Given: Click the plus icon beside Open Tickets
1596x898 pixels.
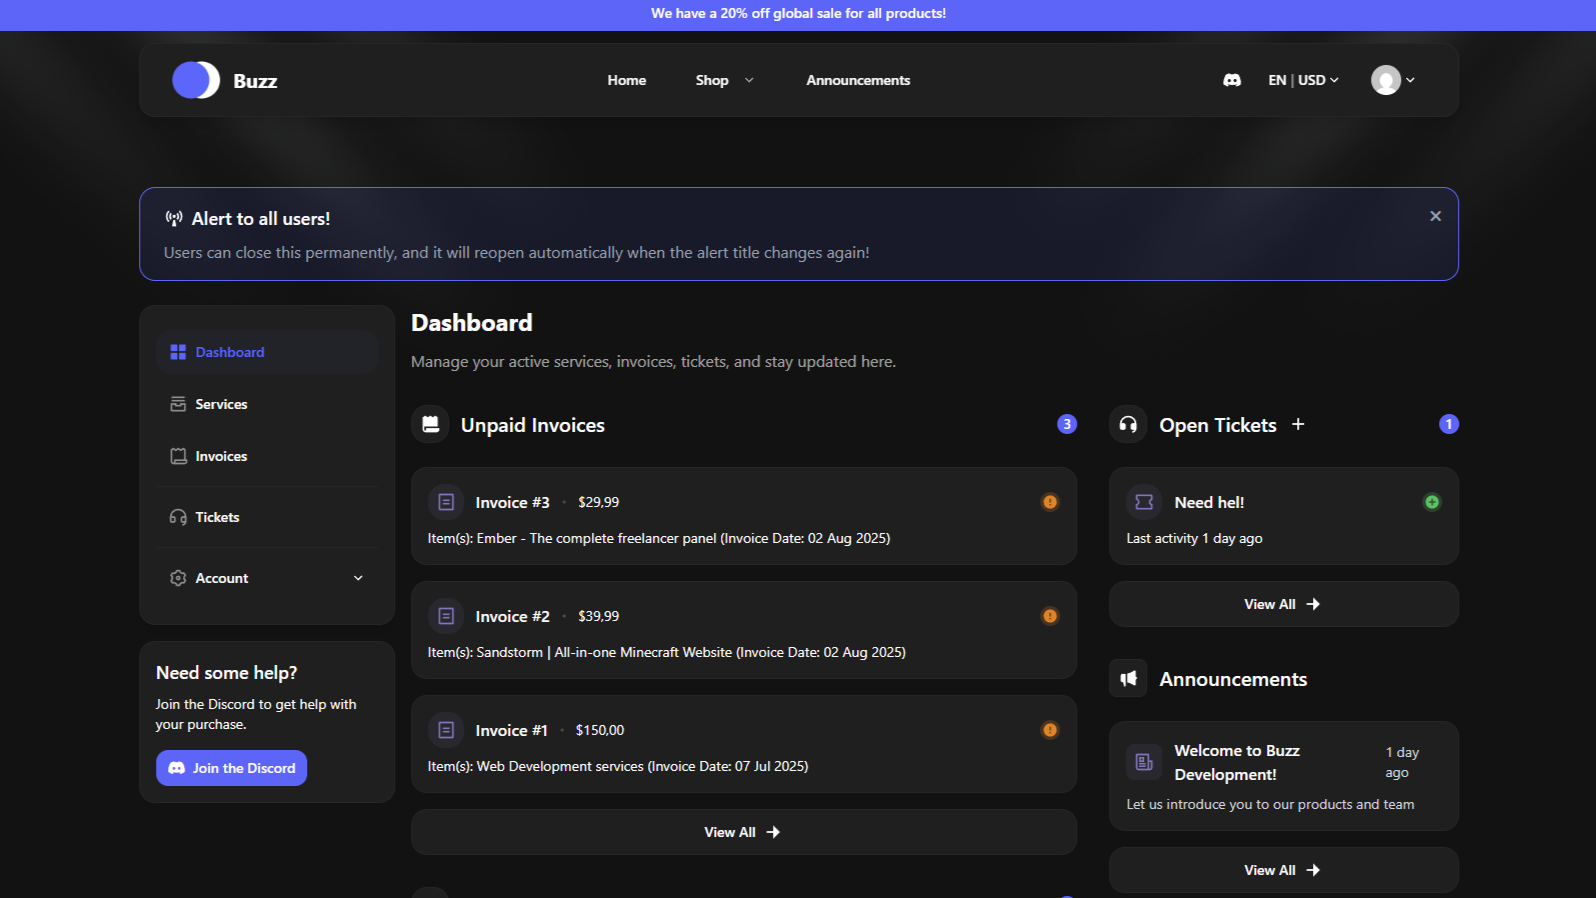Looking at the screenshot, I should tap(1298, 424).
